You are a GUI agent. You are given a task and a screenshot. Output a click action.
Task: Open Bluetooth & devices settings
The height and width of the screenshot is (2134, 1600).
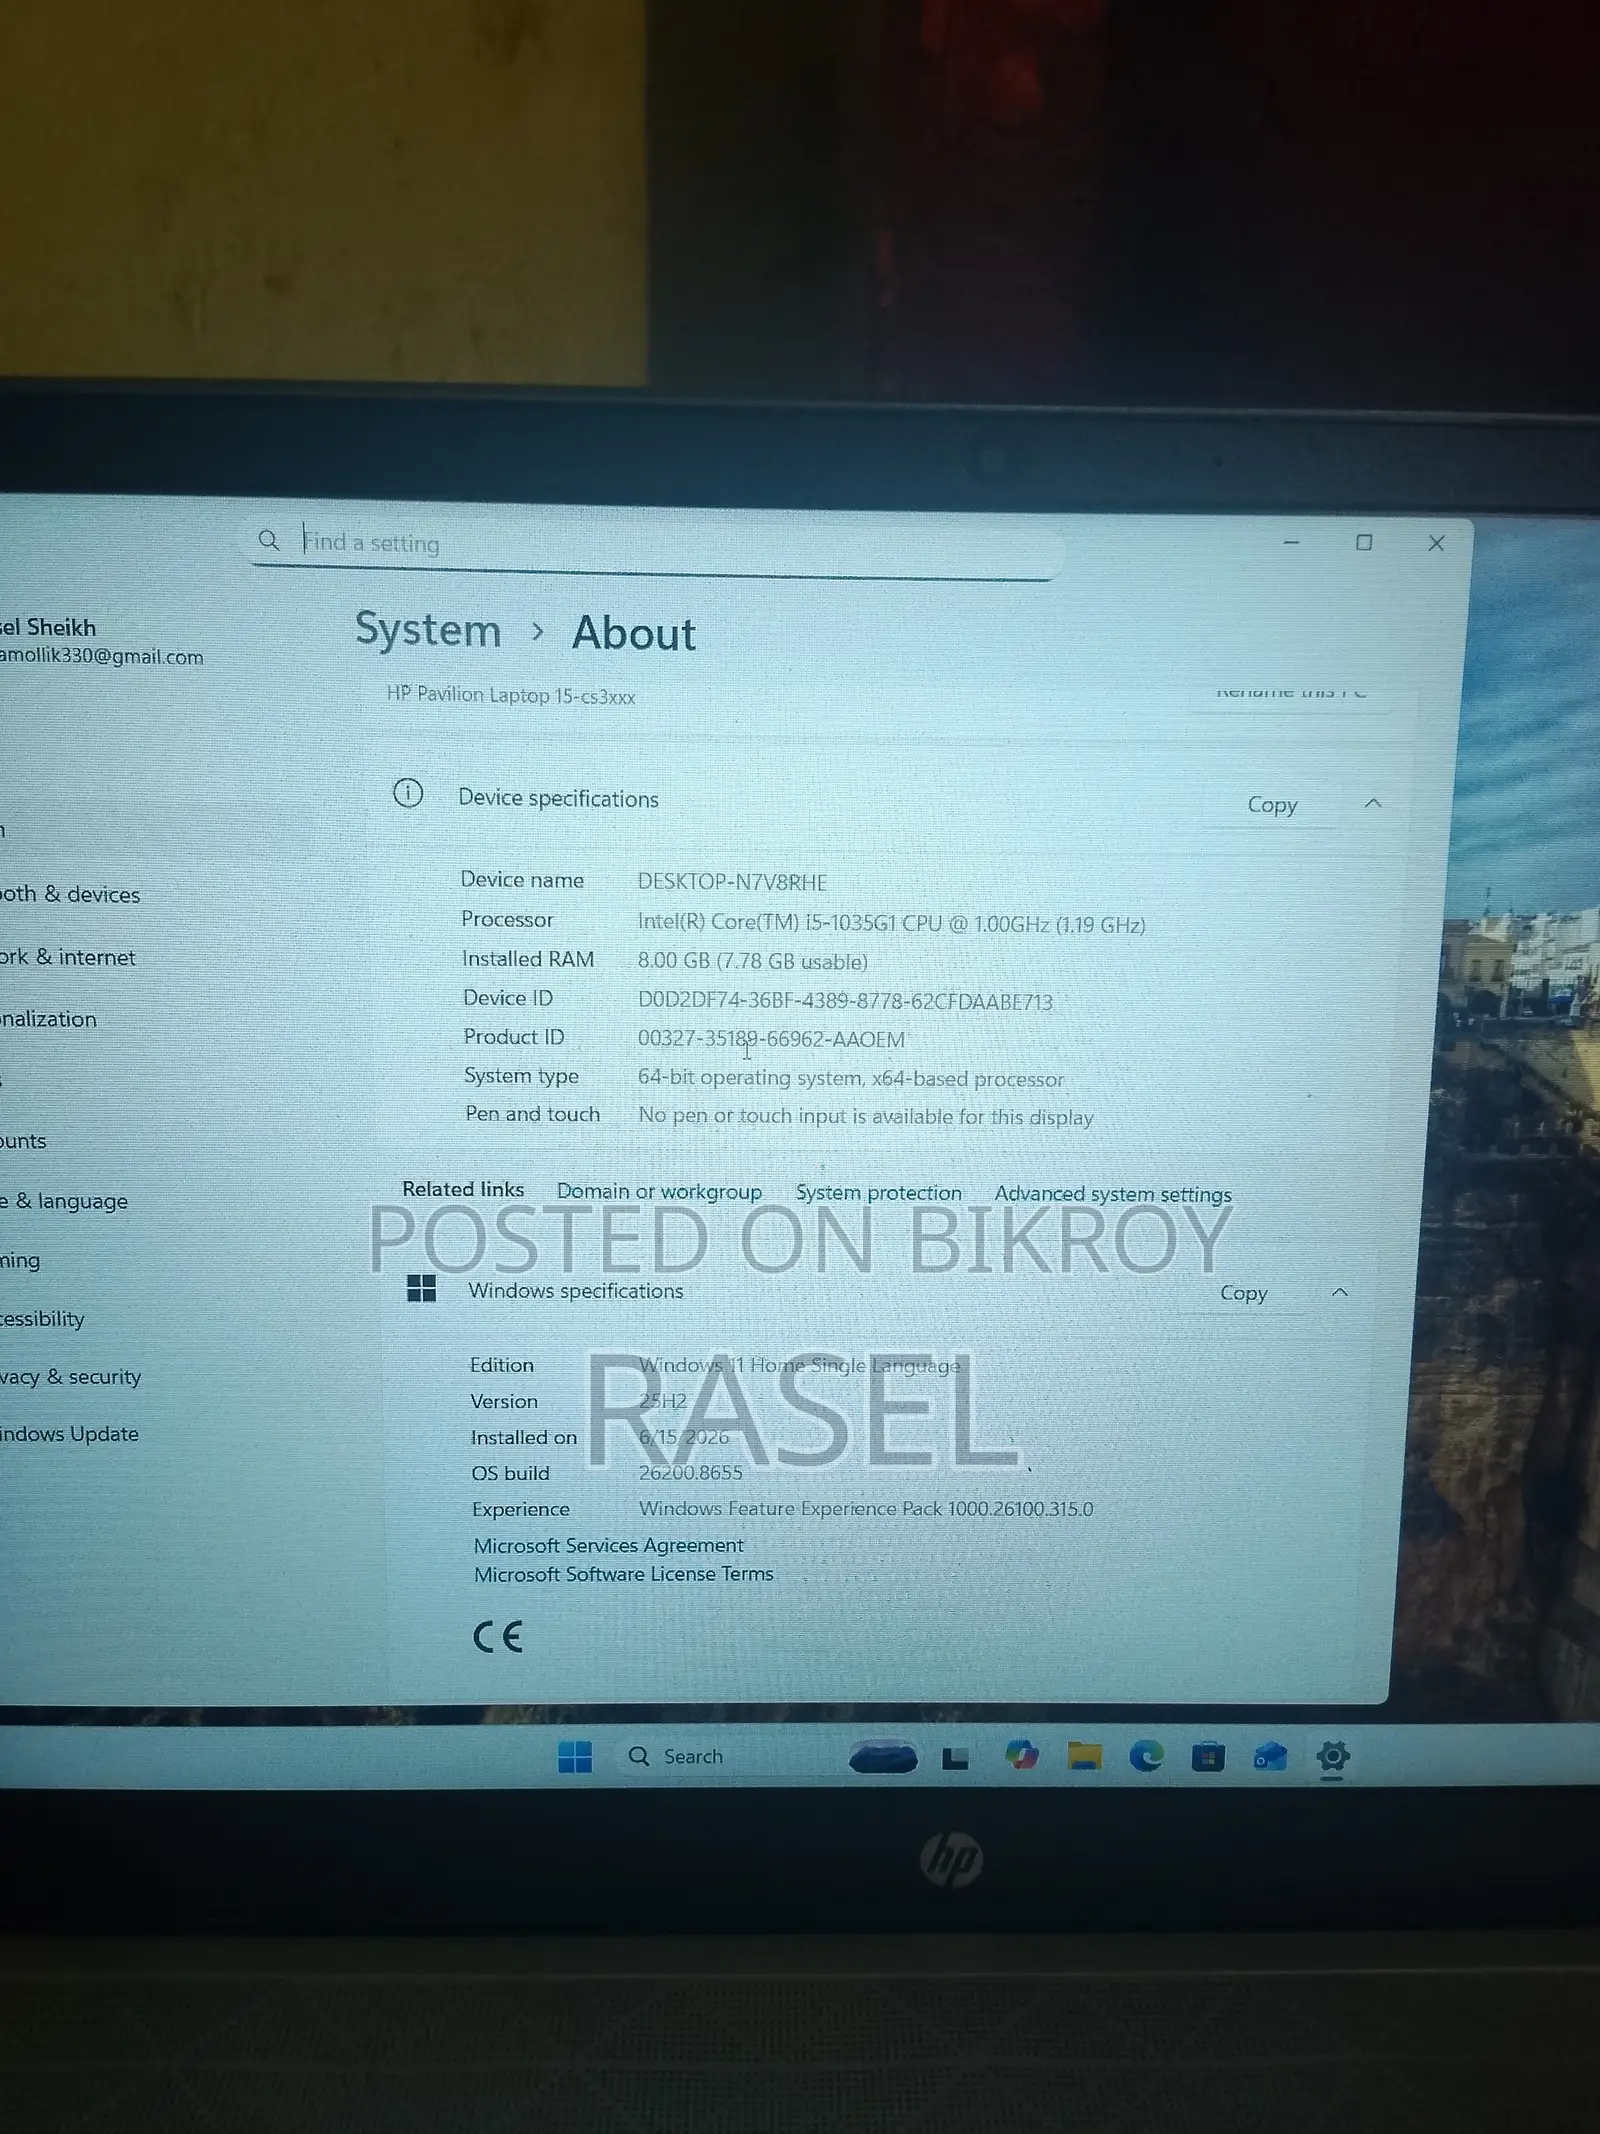[x=71, y=894]
